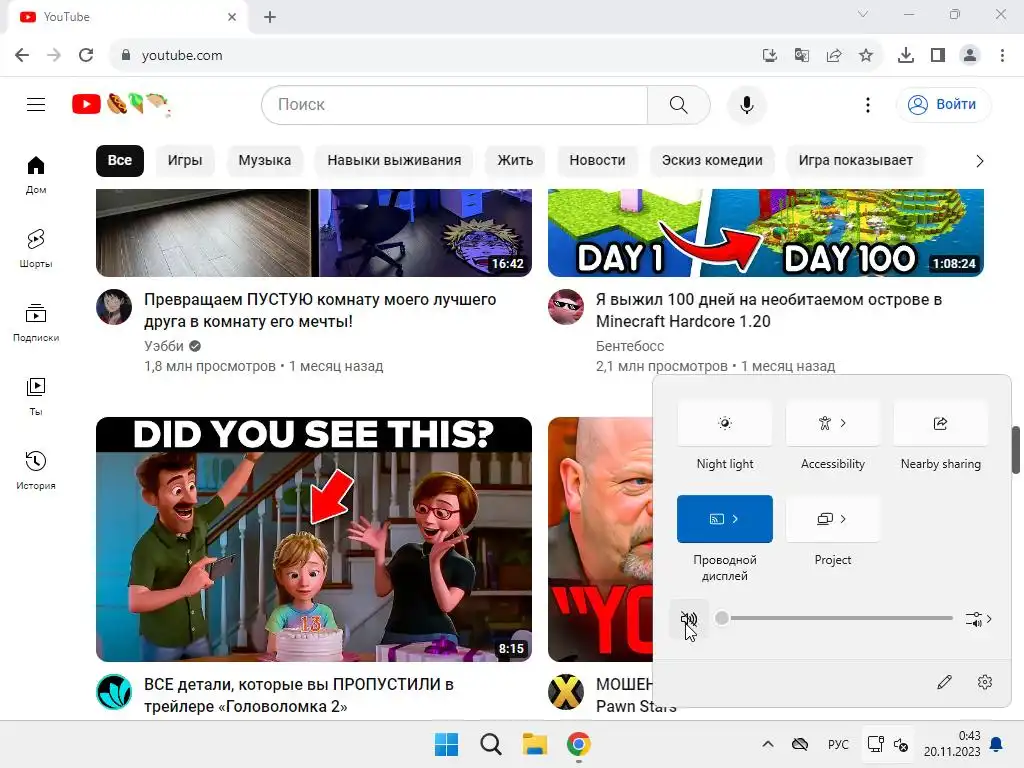
Task: Open Шорты in the sidebar
Action: coord(36,249)
